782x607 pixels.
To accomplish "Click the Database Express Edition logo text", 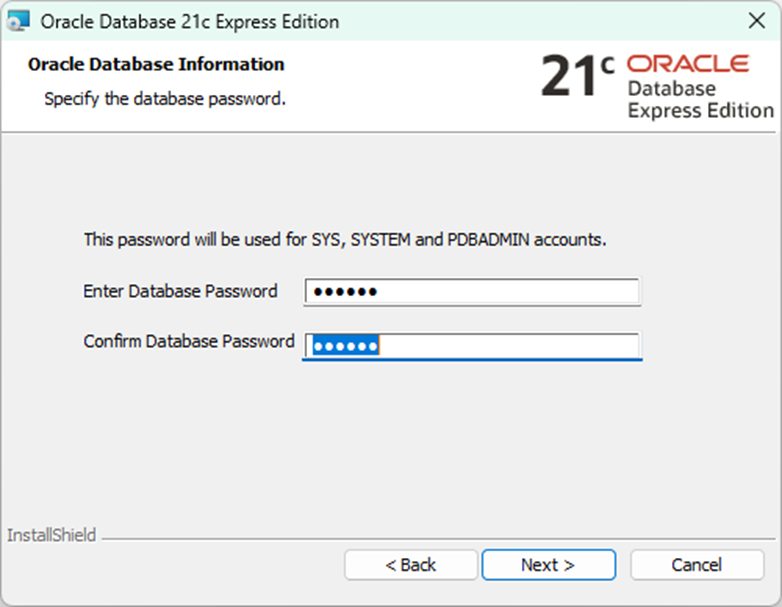I will pos(700,100).
